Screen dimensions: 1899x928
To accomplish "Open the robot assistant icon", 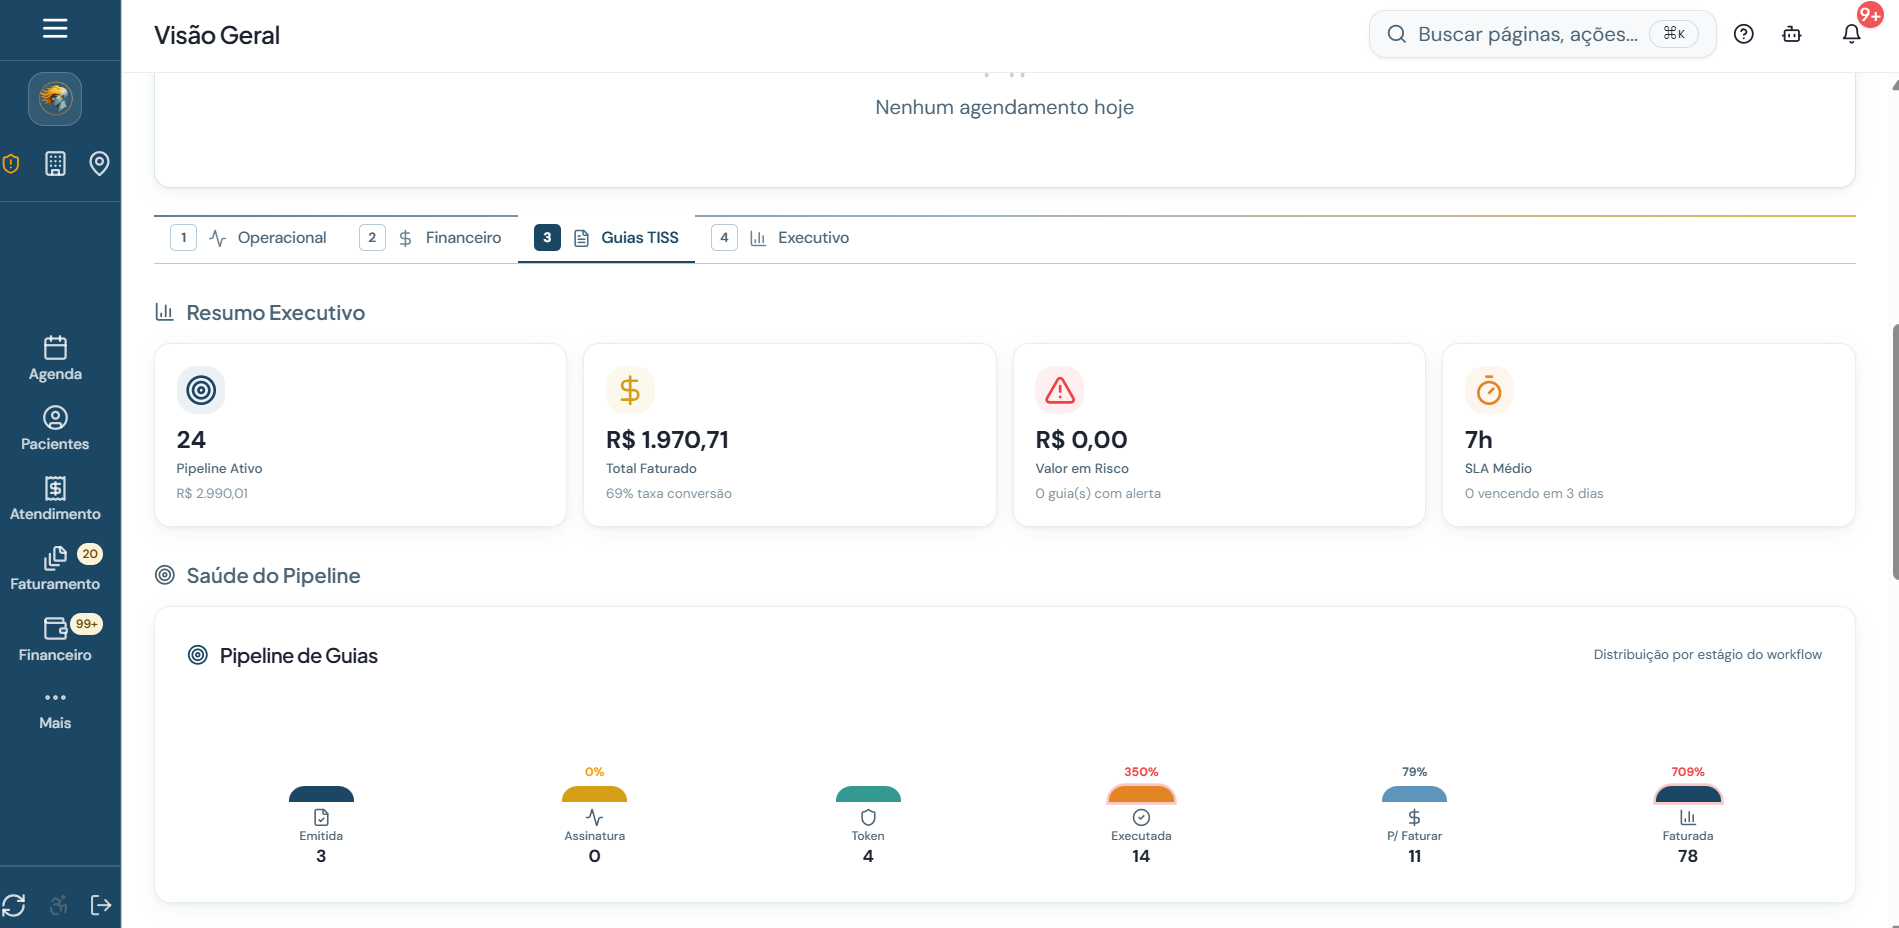I will point(1792,34).
